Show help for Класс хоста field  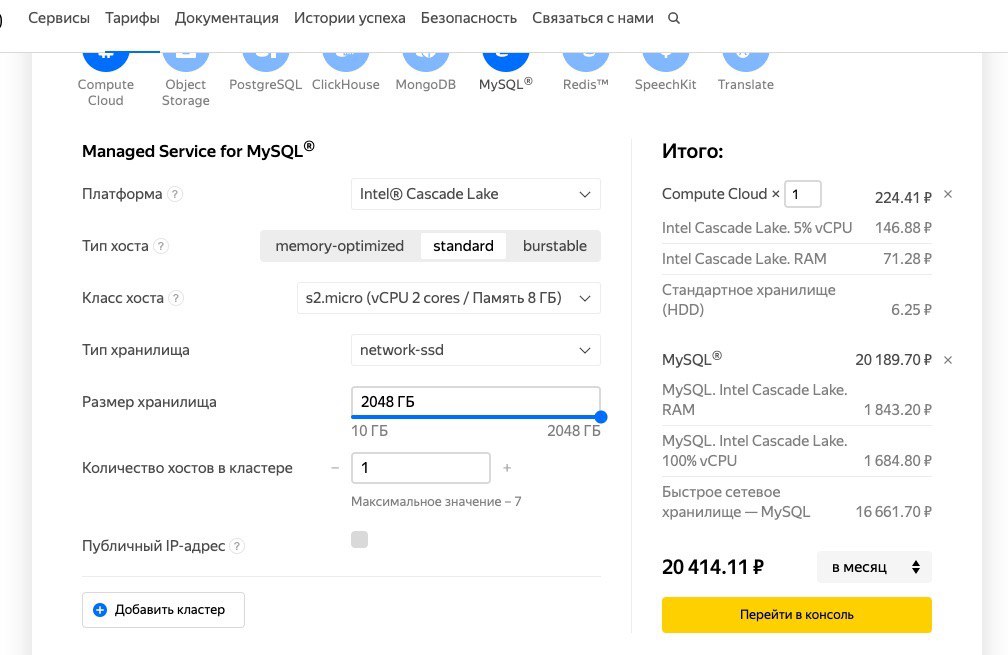[176, 298]
